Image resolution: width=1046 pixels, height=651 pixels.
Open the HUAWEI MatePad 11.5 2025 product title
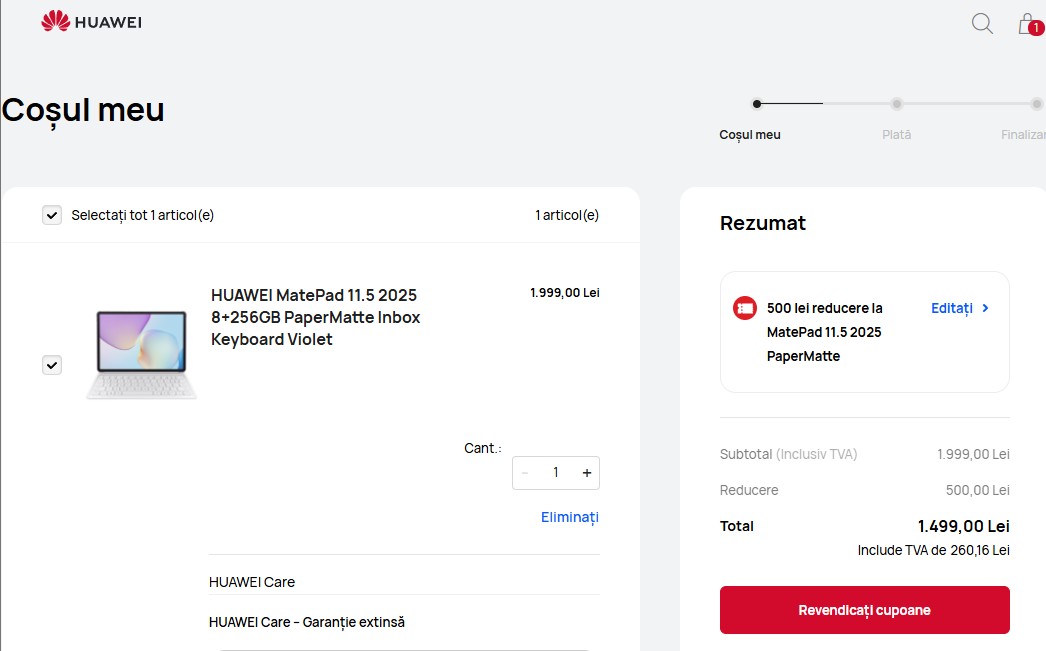[x=316, y=317]
